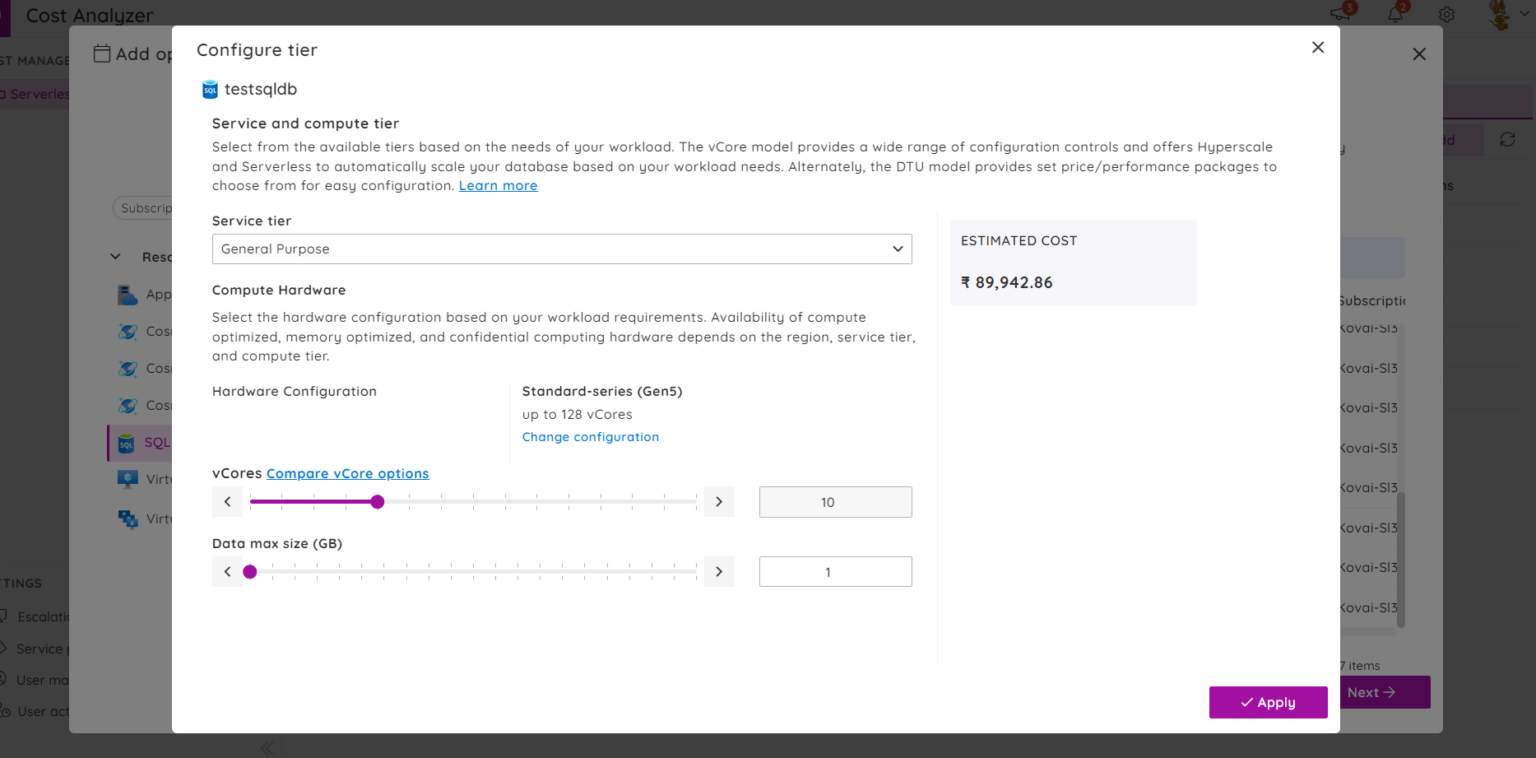Open User management in the settings menu
Viewport: 1536px width, 758px height.
(40, 679)
